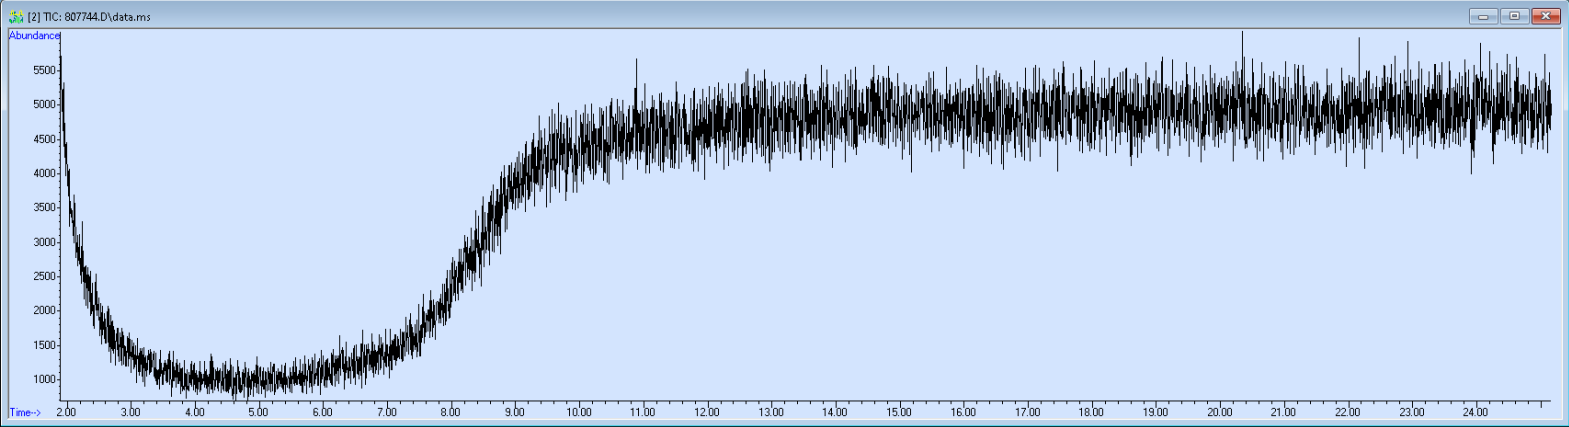Maximize the TIC chromatogram window

[x=1514, y=16]
